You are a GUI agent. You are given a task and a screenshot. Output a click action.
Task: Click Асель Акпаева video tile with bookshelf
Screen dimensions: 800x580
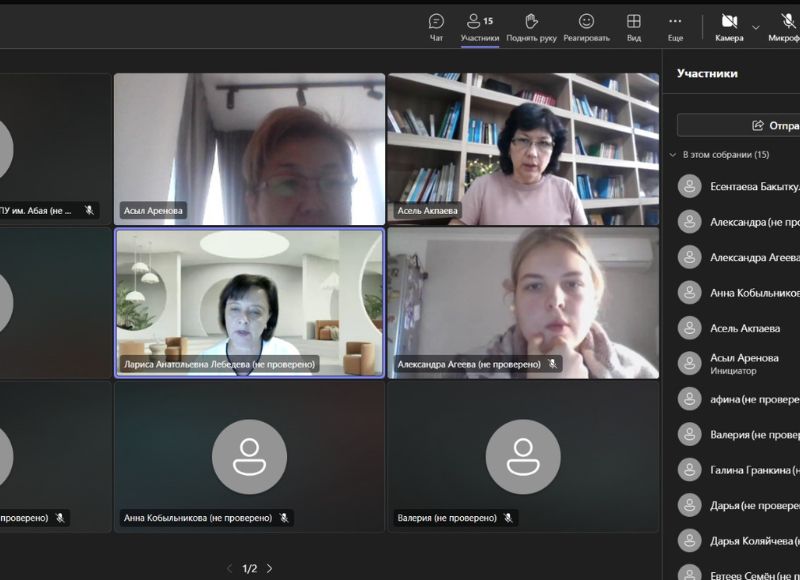[523, 149]
